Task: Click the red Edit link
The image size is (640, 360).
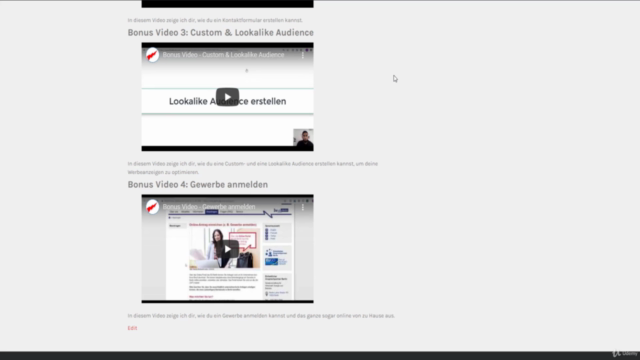Action: tap(132, 328)
